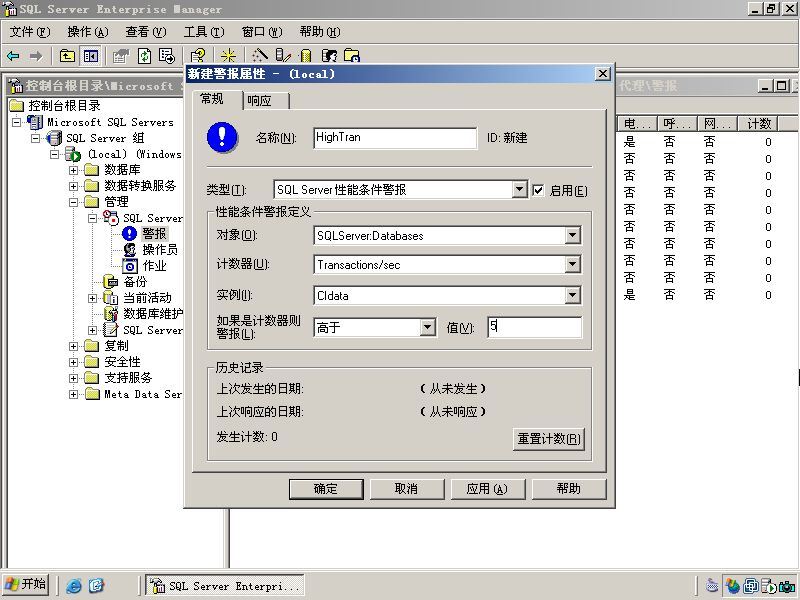Click the Windows messenger tray icon

[733, 586]
